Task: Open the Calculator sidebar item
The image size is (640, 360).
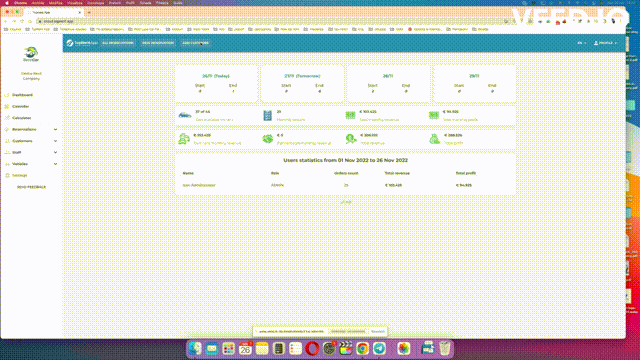Action: click(x=21, y=118)
